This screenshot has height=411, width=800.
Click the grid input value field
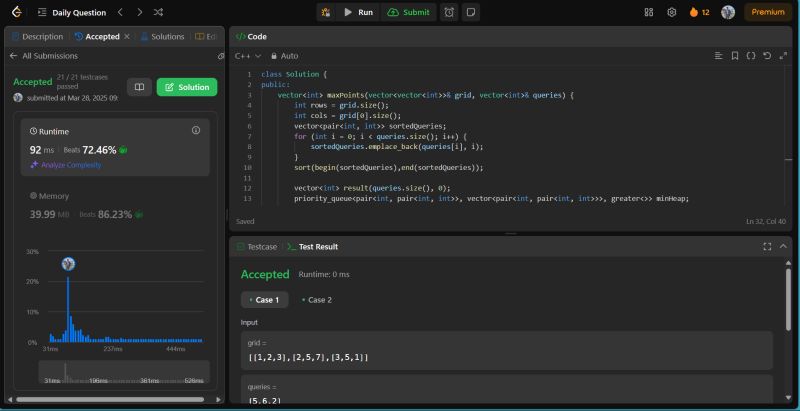click(507, 351)
